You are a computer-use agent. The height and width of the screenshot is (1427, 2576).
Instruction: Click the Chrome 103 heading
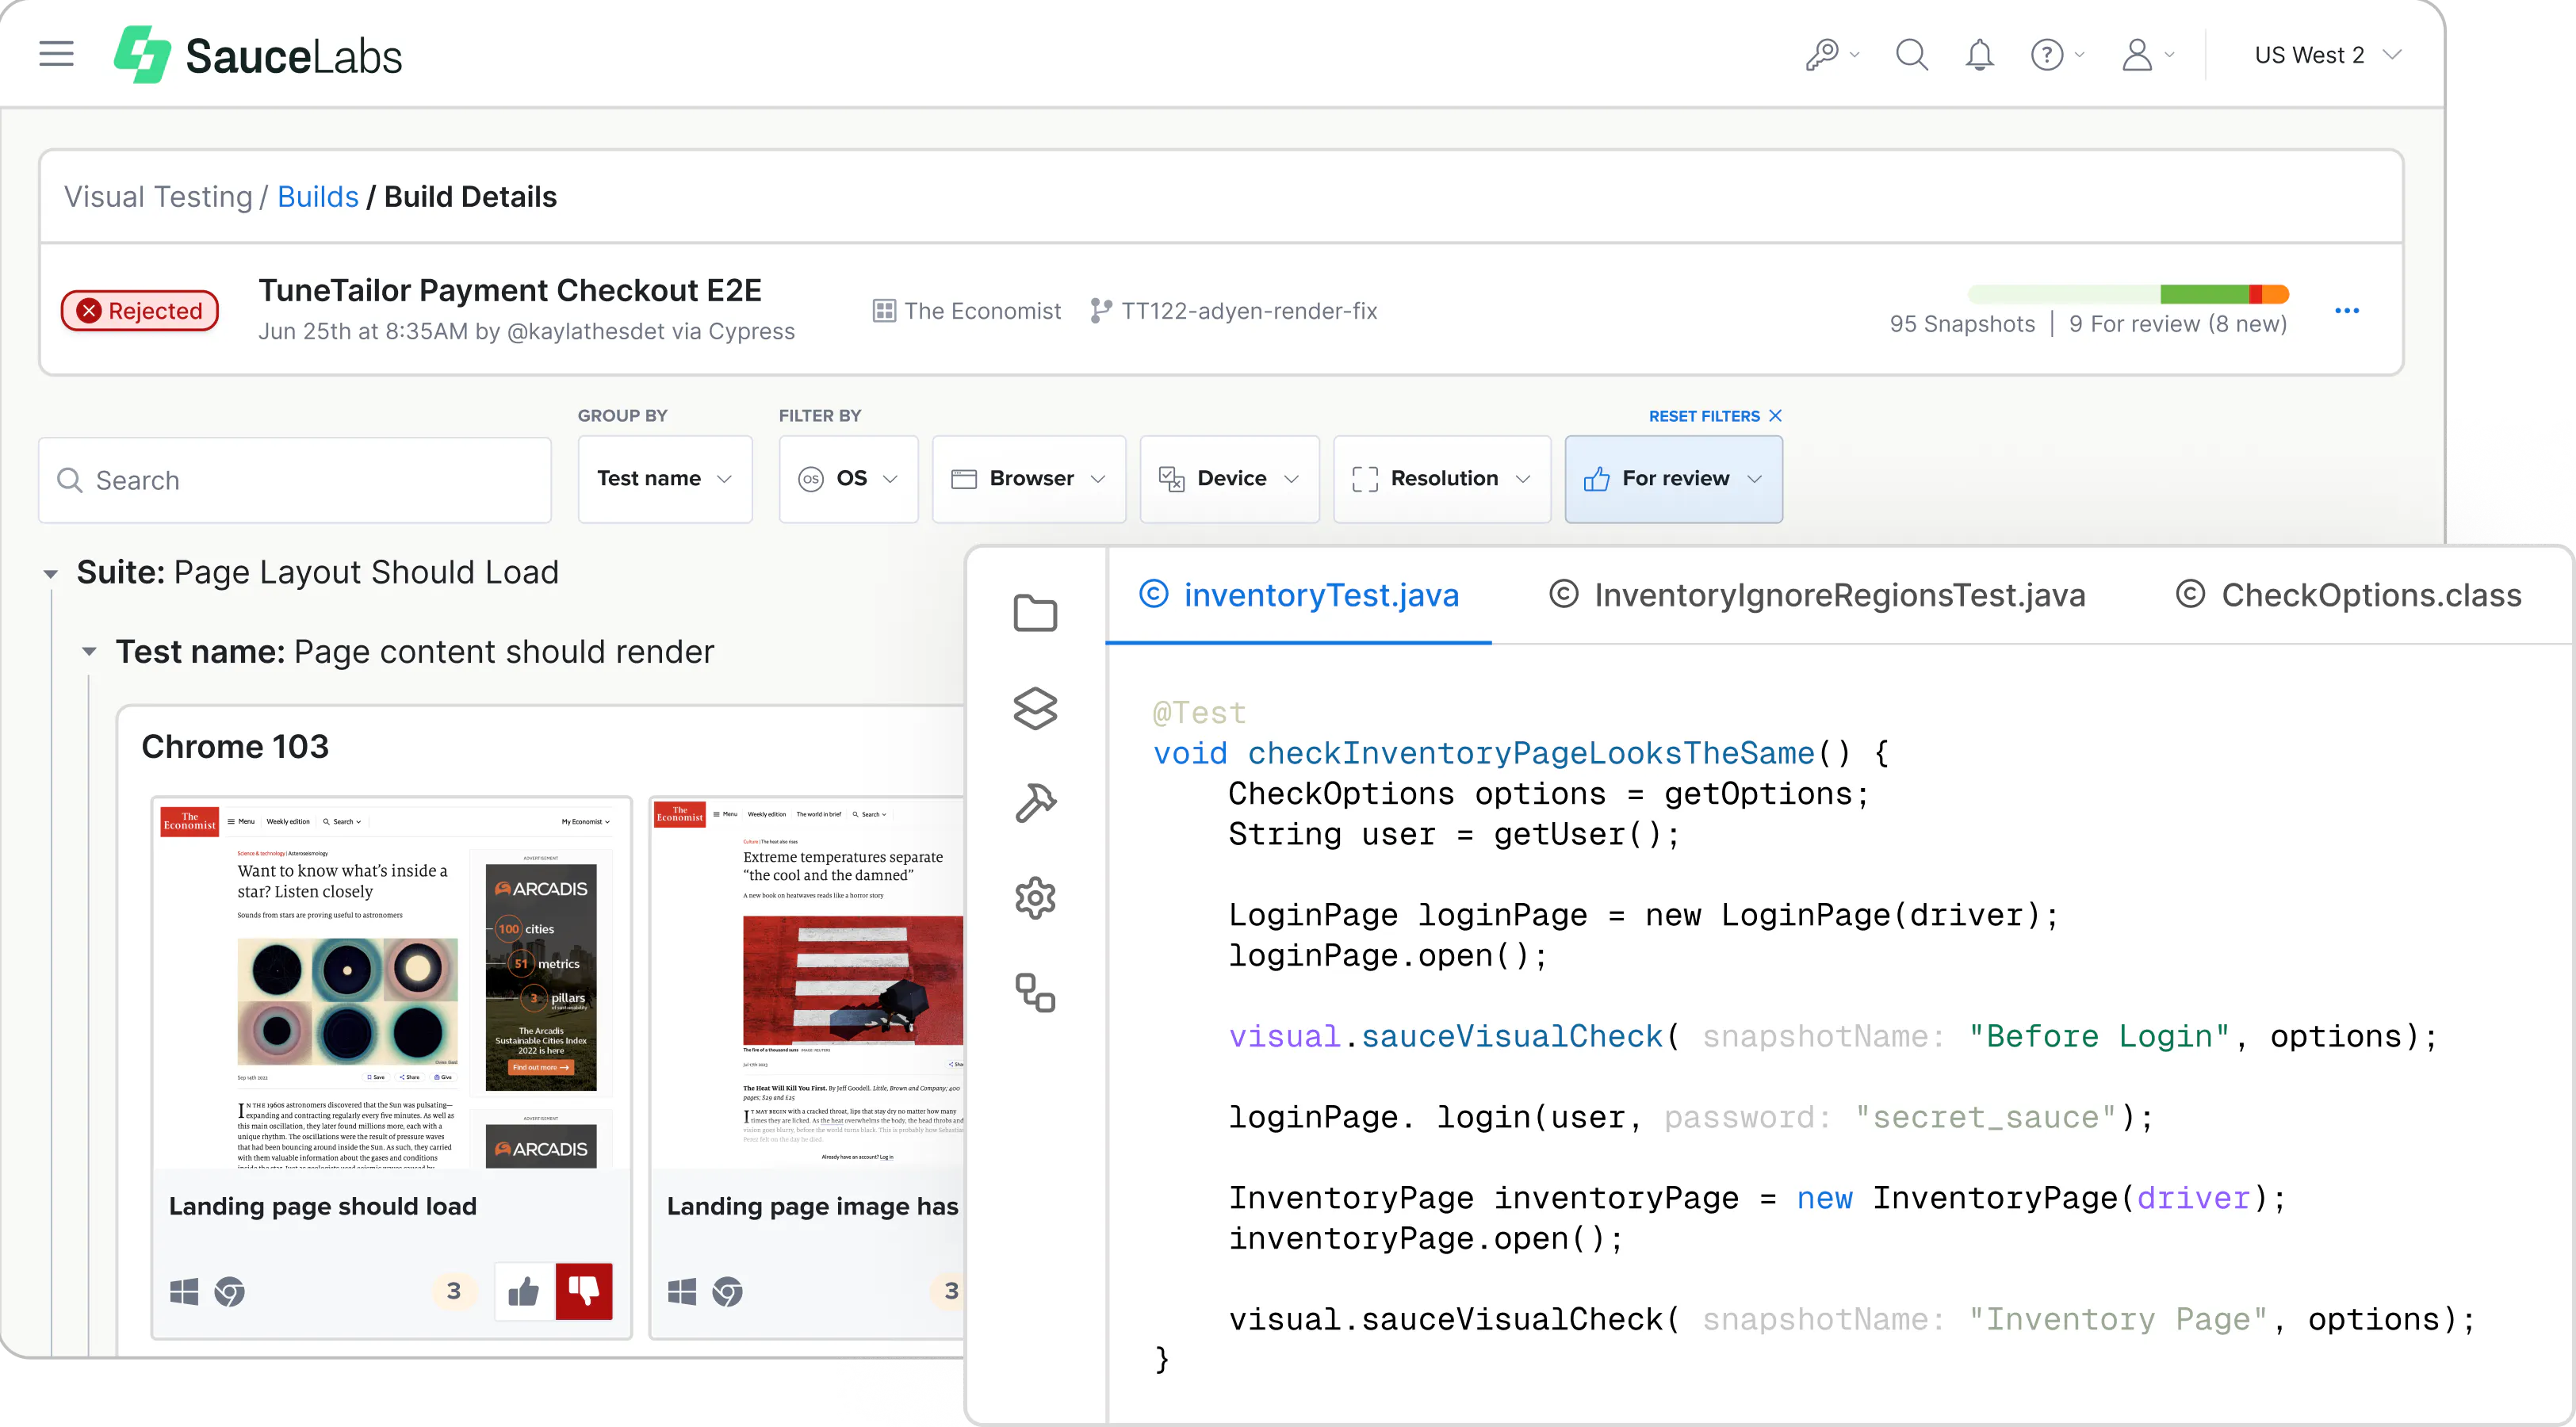(235, 746)
